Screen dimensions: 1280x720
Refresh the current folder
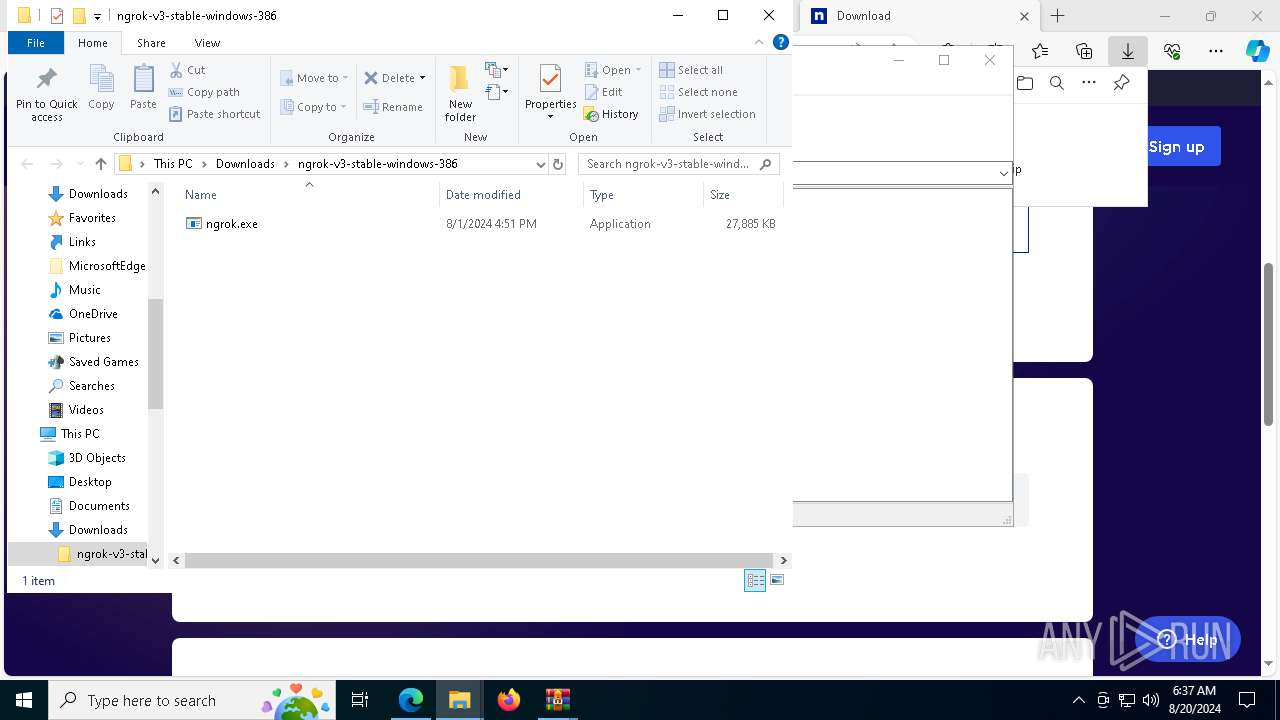point(558,164)
